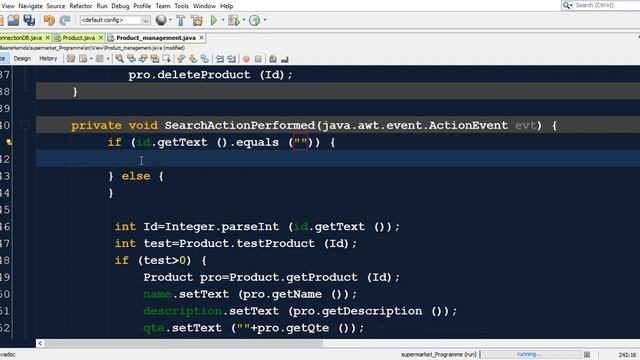Open the Profile menu
This screenshot has width=640, height=360.
click(x=142, y=6)
